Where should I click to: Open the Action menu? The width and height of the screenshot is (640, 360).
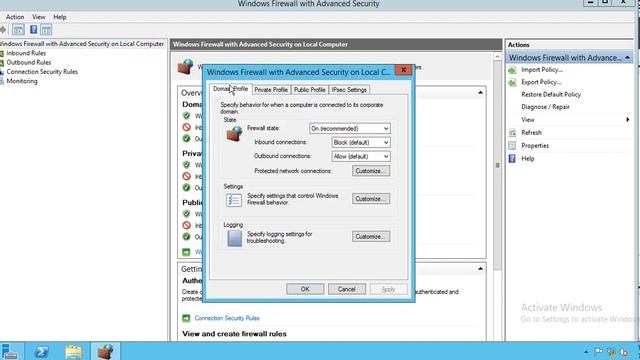[x=15, y=17]
